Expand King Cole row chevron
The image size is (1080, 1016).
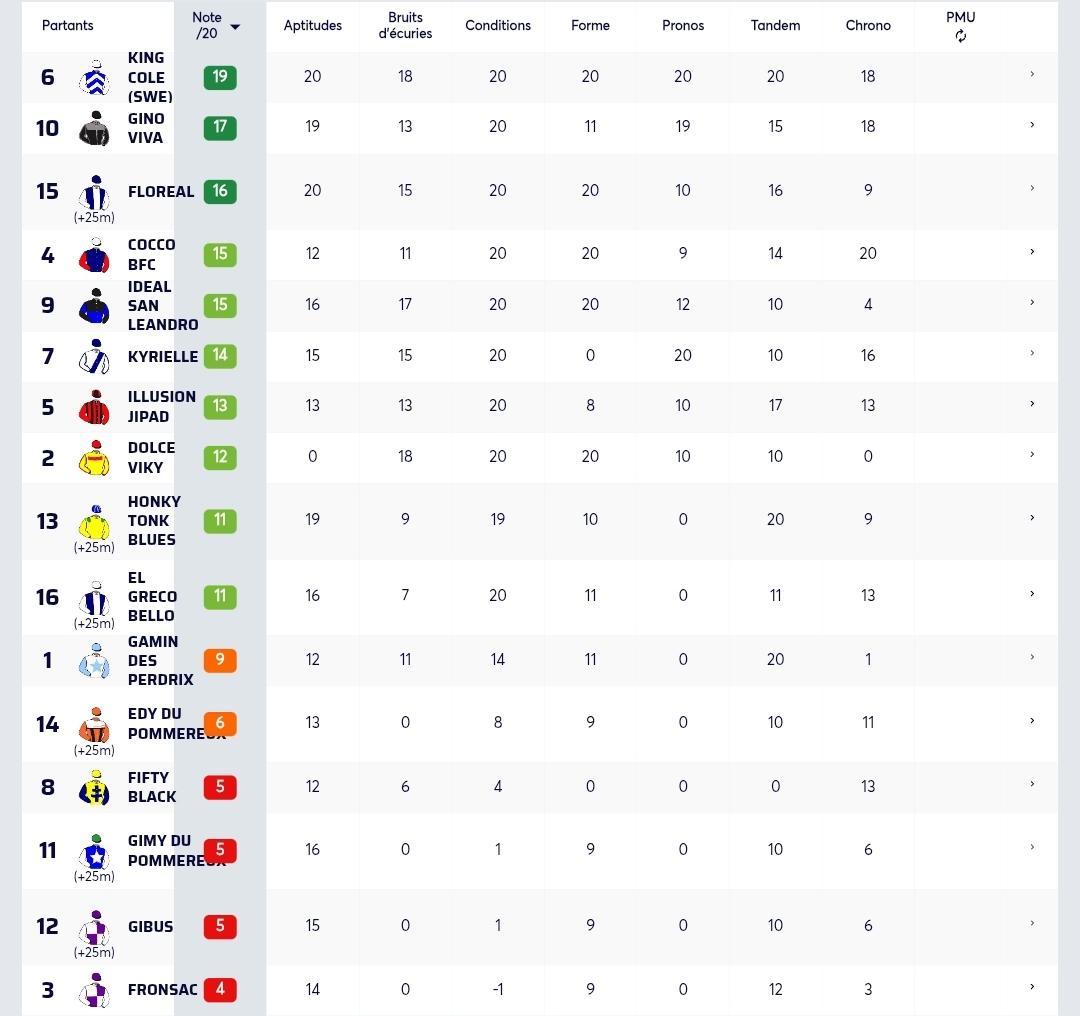pyautogui.click(x=1032, y=74)
